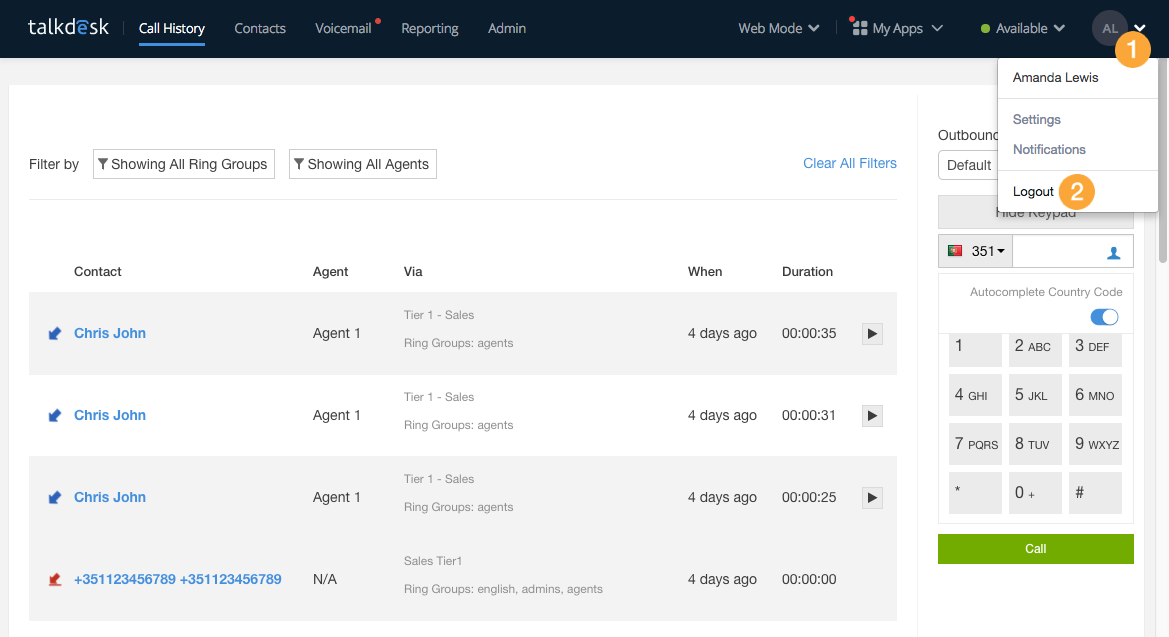This screenshot has width=1169, height=637.
Task: Dial keypad digit 2 ABC
Action: point(1035,348)
